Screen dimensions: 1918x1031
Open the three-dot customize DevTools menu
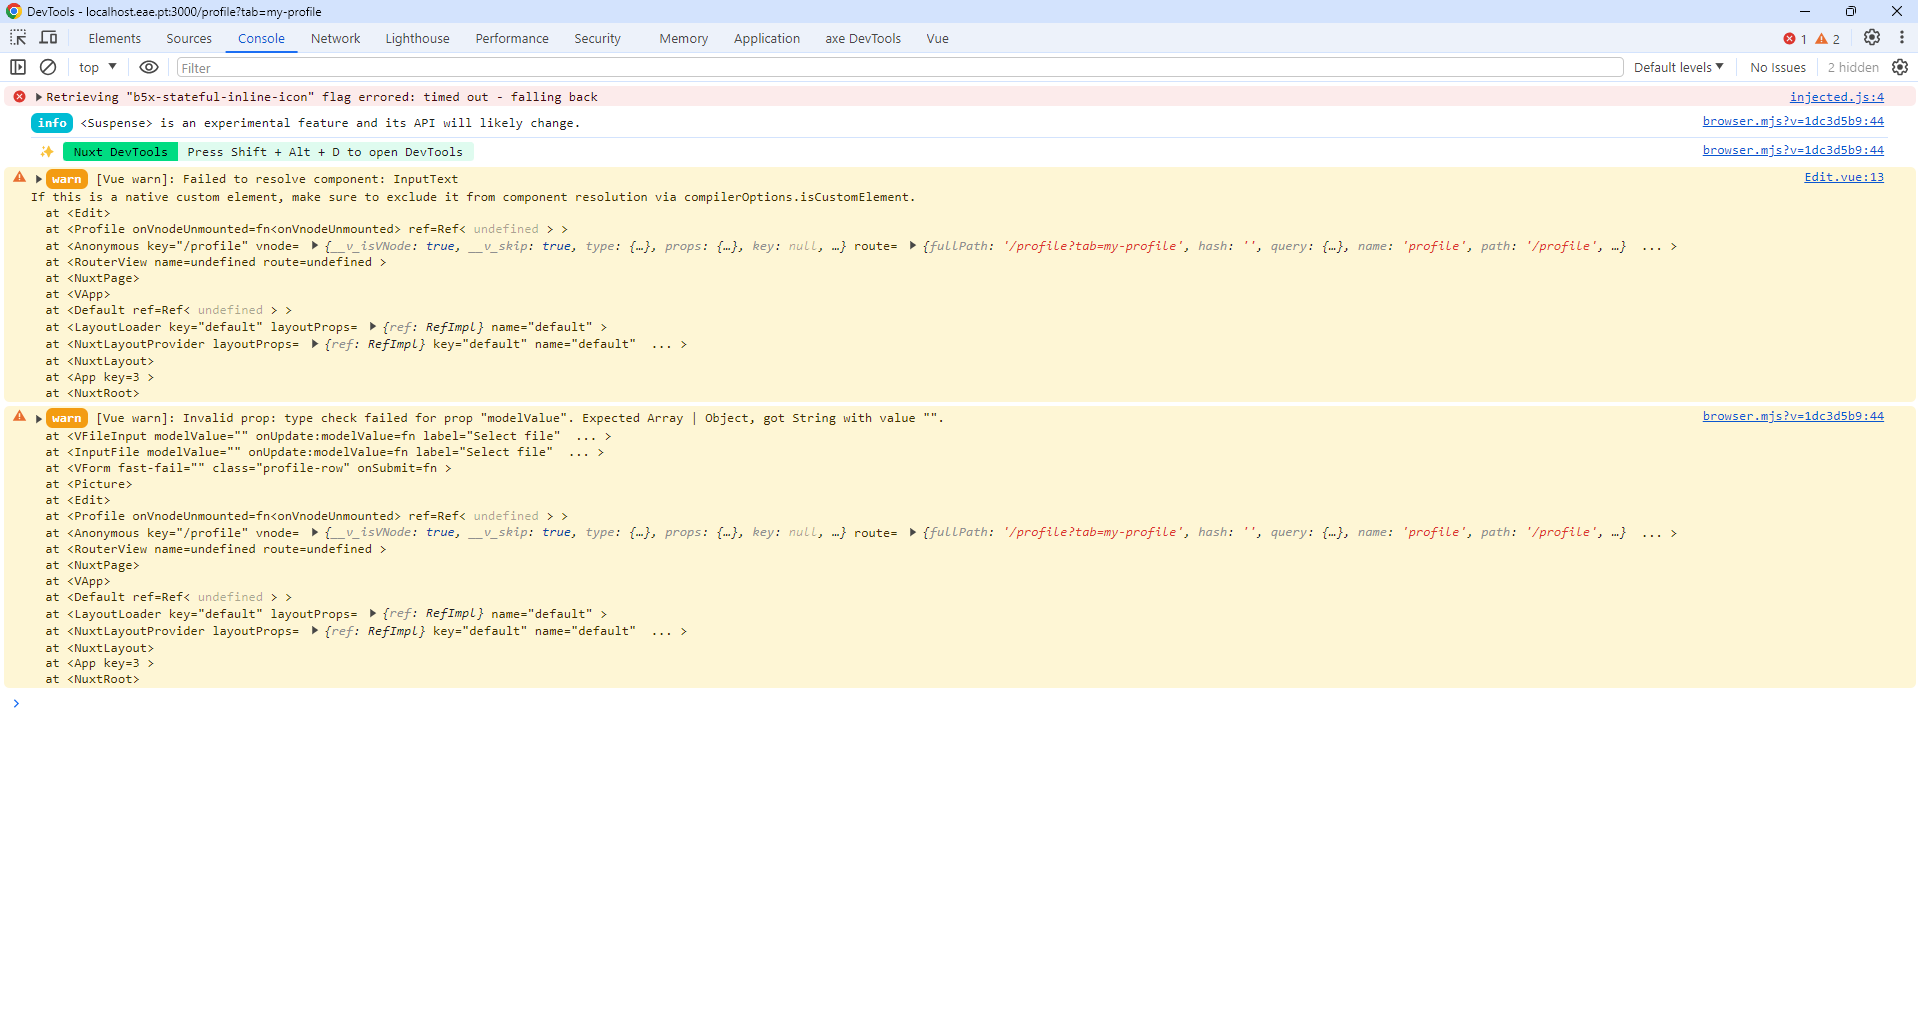[1902, 38]
